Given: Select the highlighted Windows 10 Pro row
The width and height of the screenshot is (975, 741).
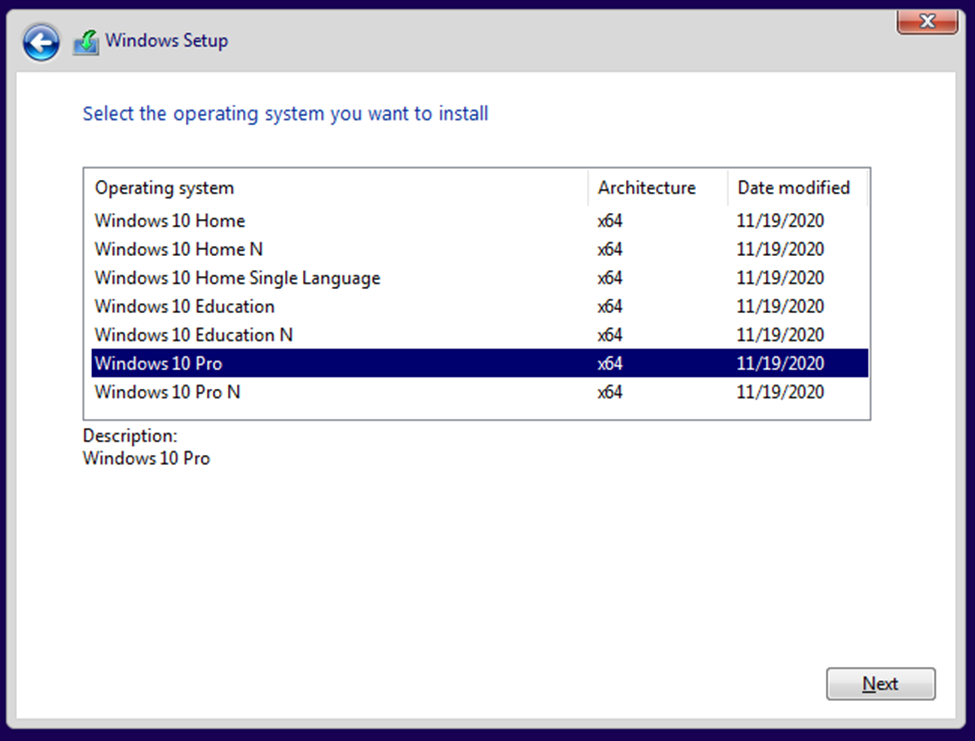Looking at the screenshot, I should pos(479,363).
